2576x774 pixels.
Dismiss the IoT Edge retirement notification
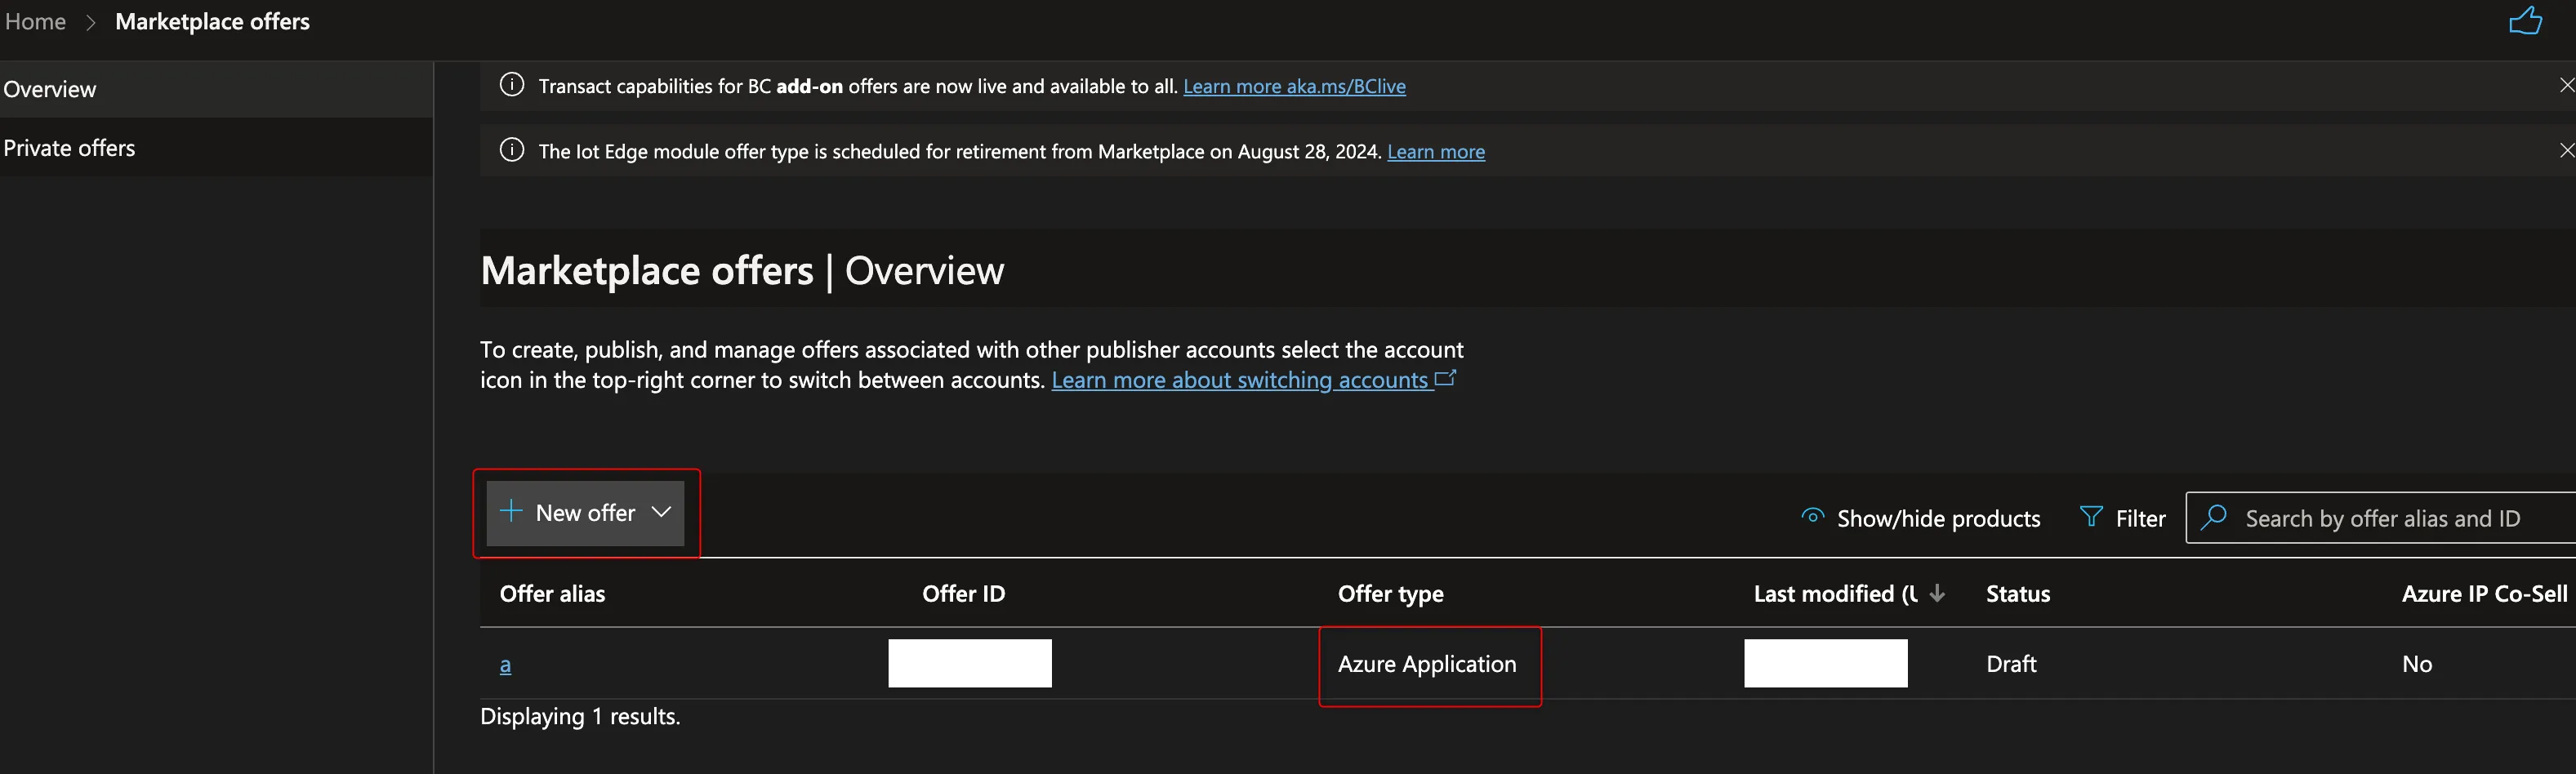click(x=2567, y=150)
